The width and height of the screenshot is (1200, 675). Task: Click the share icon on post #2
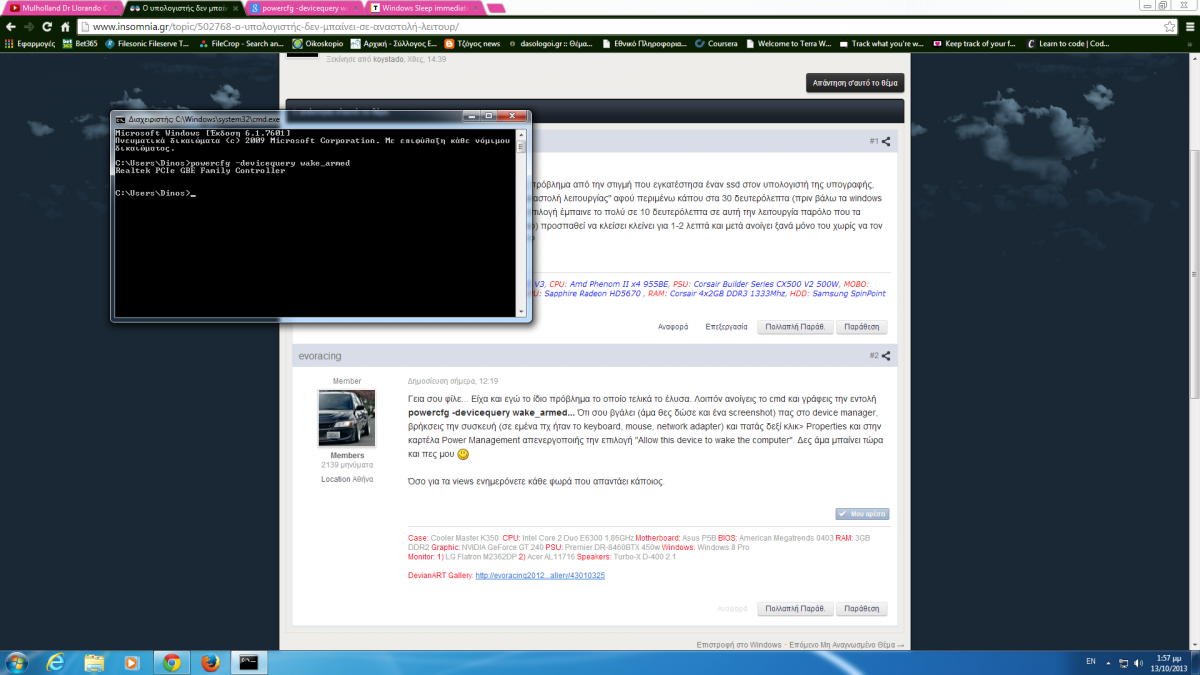coord(886,355)
